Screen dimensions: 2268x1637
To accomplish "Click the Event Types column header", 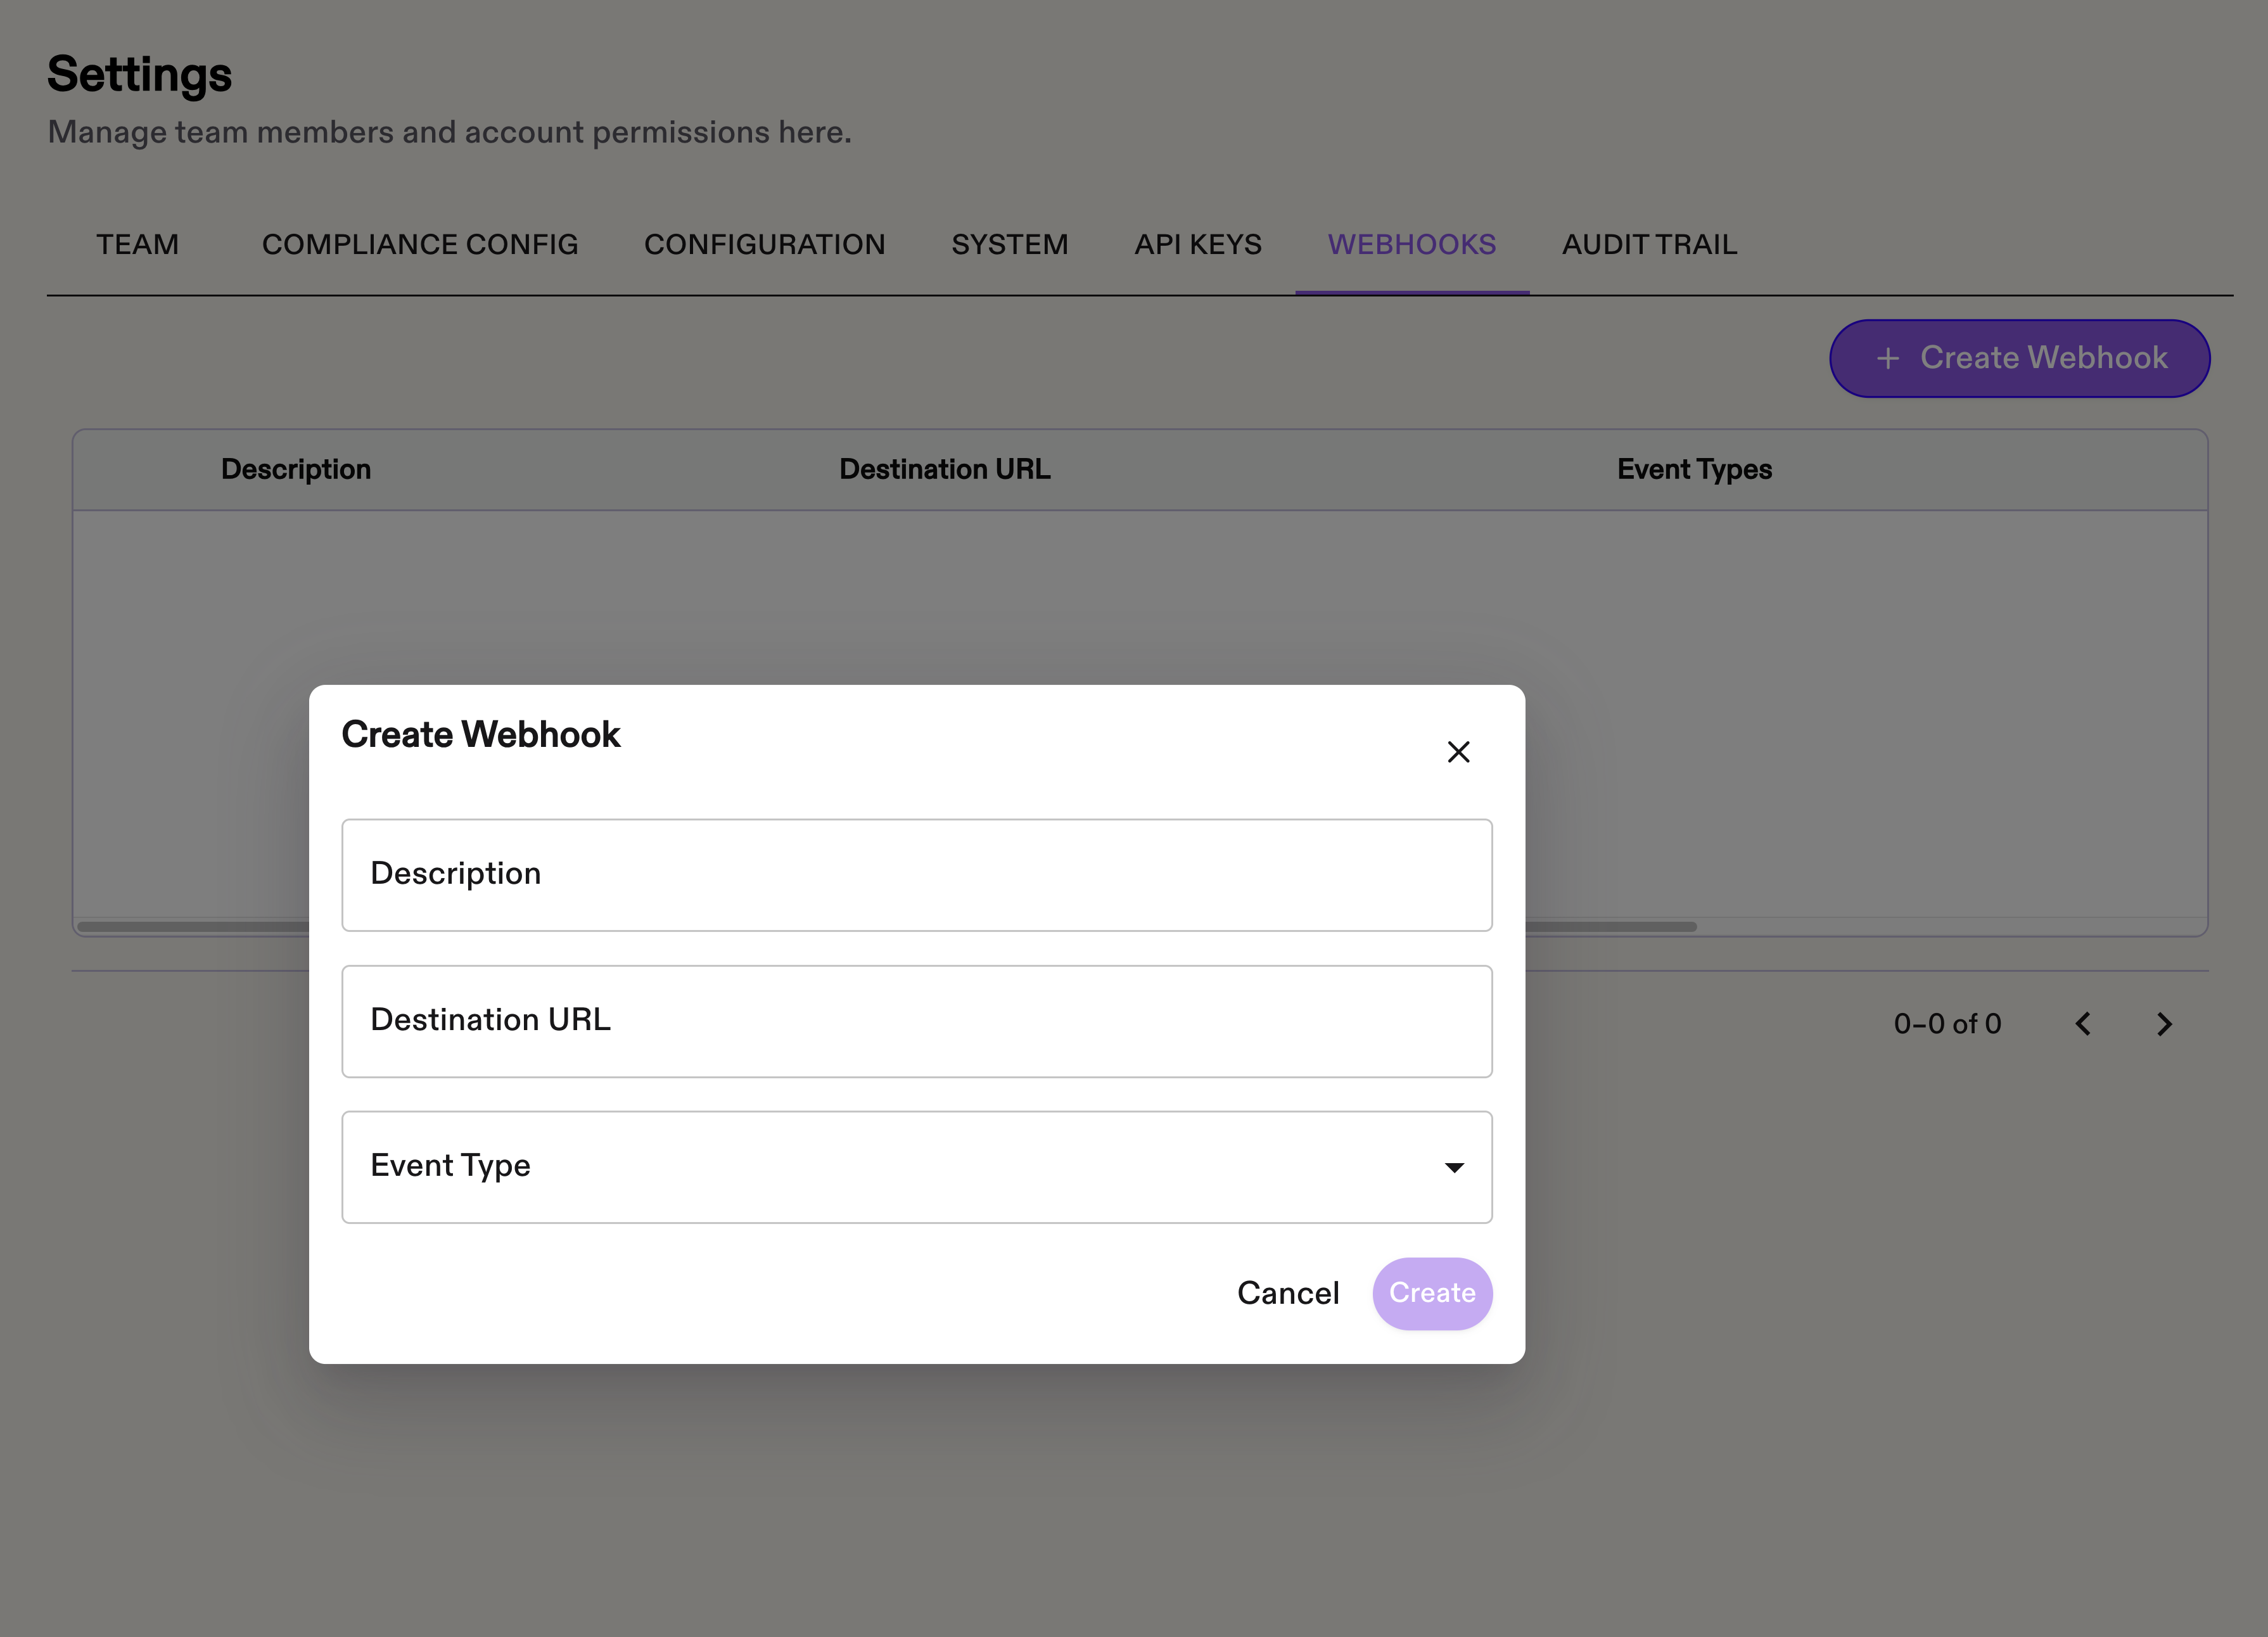I will 1694,470.
